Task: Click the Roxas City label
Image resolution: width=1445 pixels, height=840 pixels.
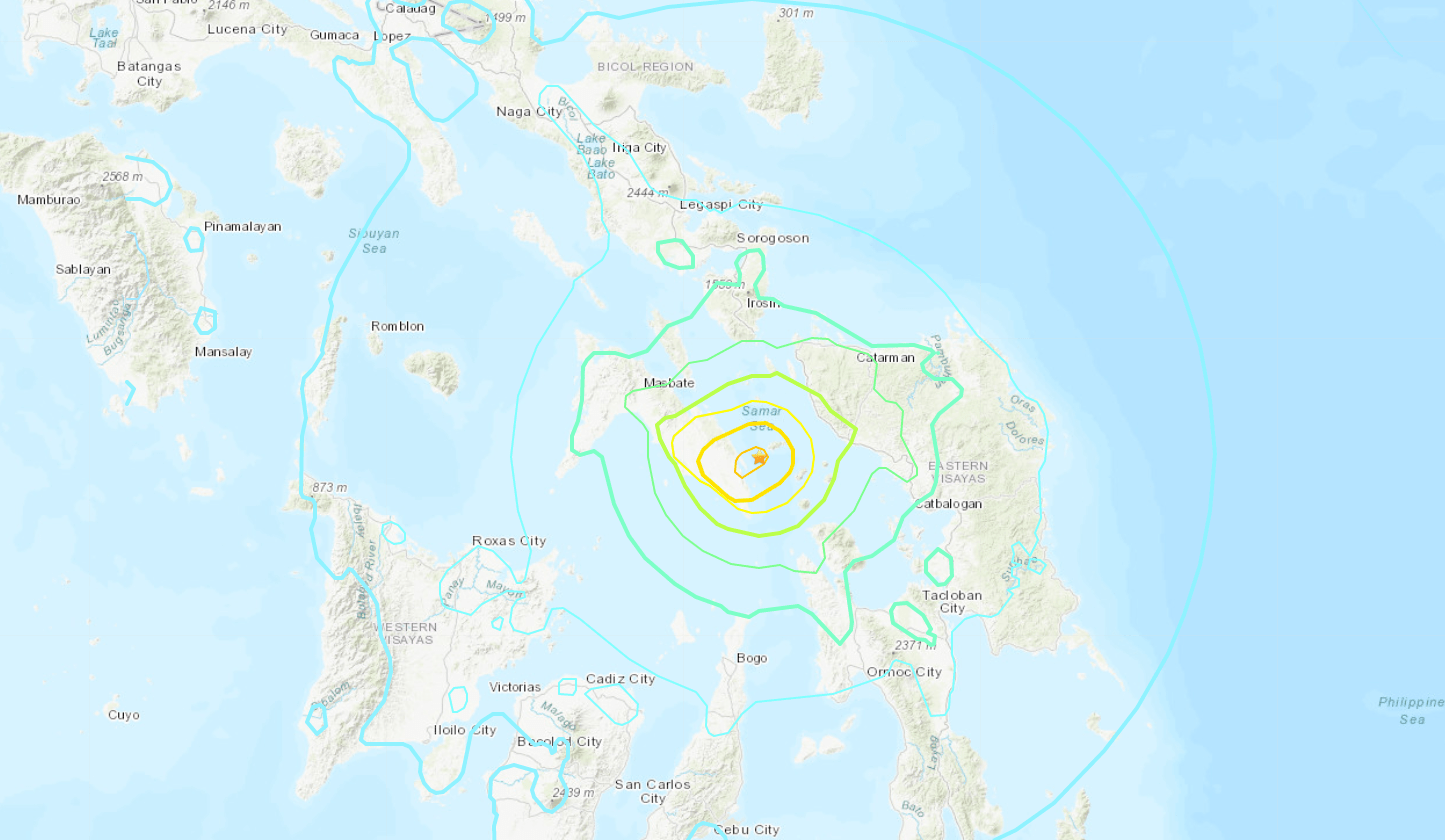Action: (509, 541)
